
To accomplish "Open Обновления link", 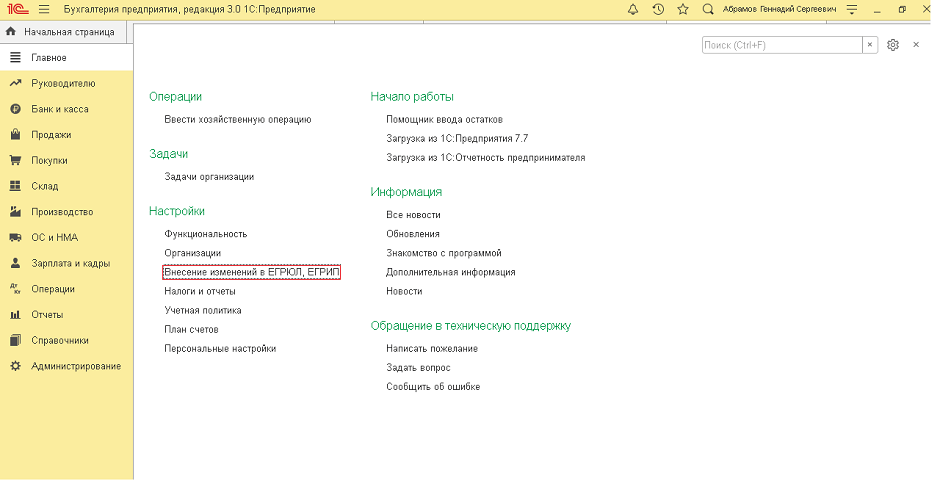I will point(412,235).
